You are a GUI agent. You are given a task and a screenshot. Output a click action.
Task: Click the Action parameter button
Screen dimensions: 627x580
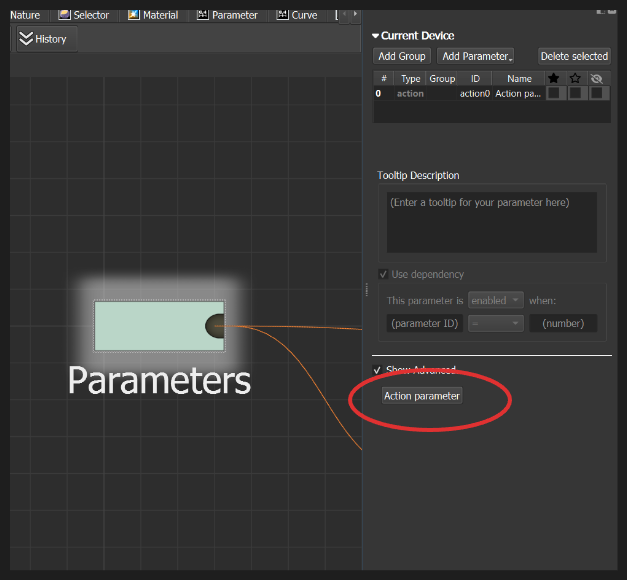(422, 396)
